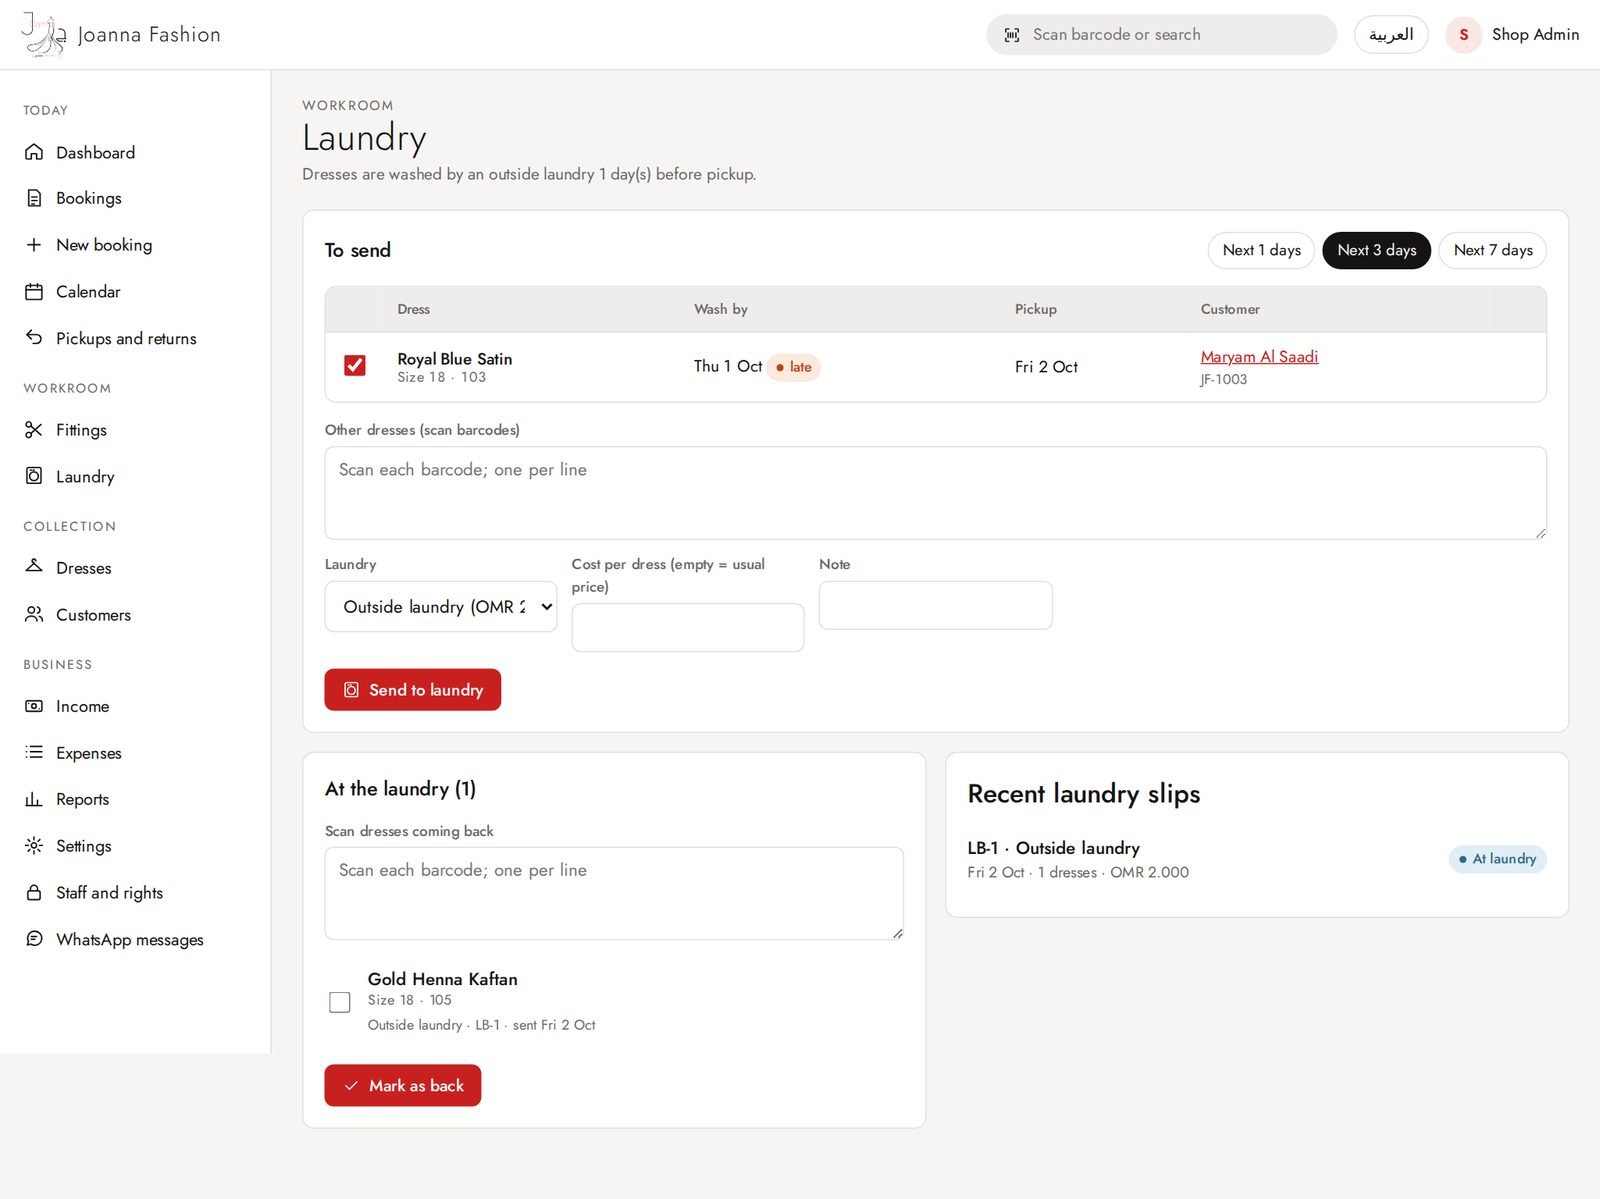Open the Laundry provider dropdown

441,607
